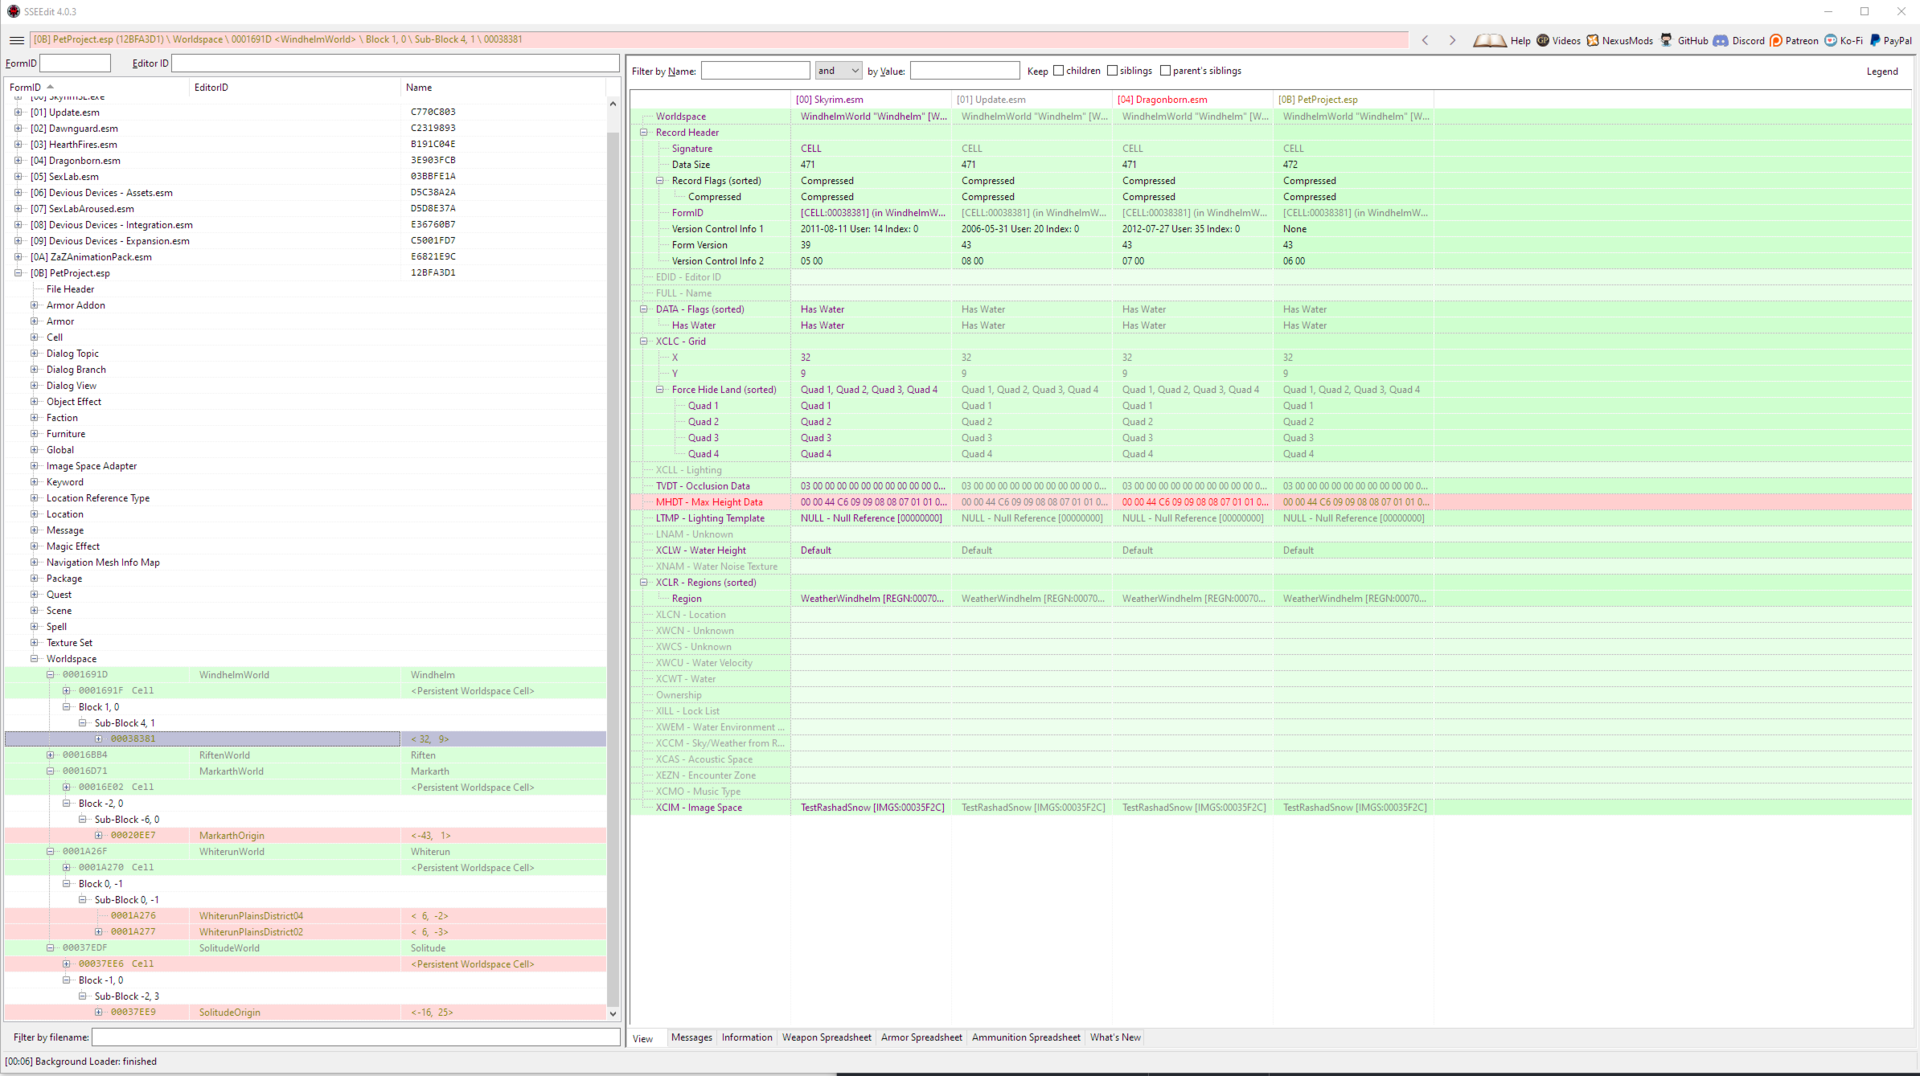Screen dimensions: 1920x1076
Task: Focus the FormID search field
Action: [74, 63]
